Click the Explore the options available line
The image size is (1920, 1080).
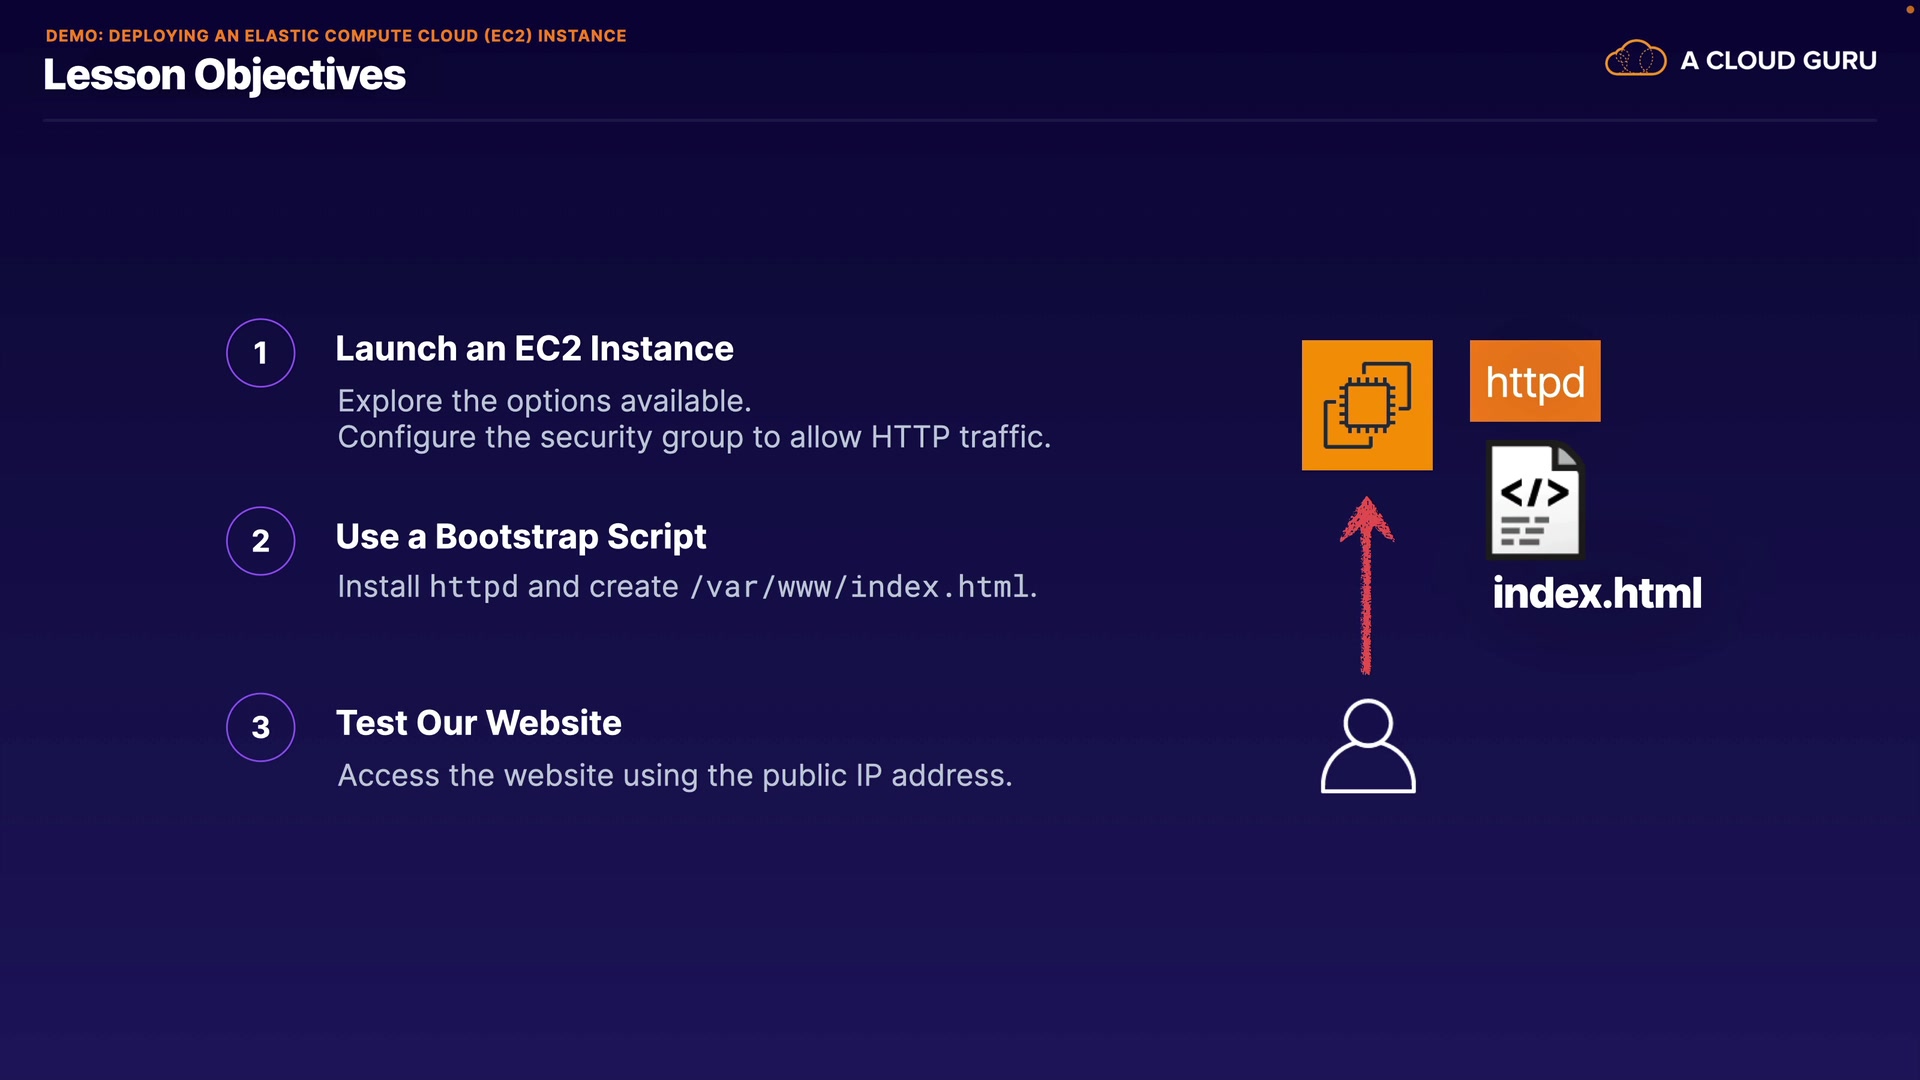pos(543,401)
